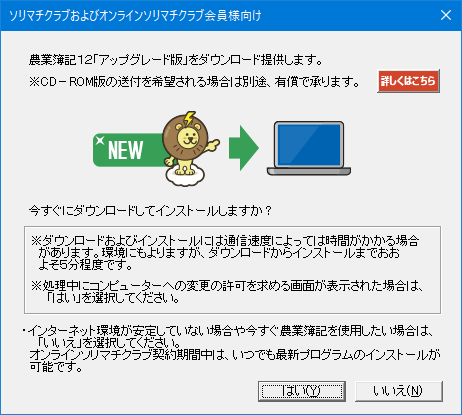Click the green NEW badge text
This screenshot has height=415, width=462.
pos(126,150)
